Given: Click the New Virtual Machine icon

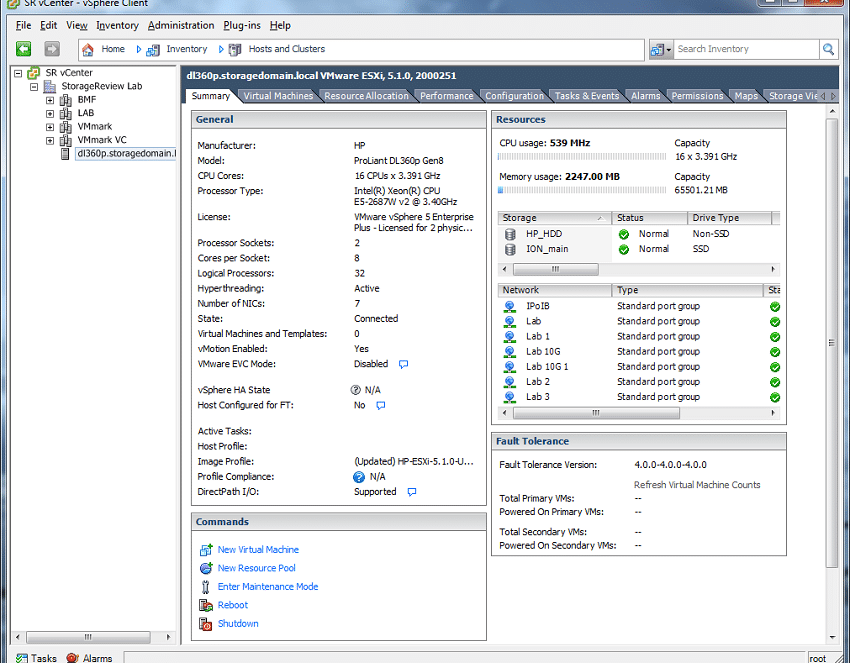Looking at the screenshot, I should point(206,550).
